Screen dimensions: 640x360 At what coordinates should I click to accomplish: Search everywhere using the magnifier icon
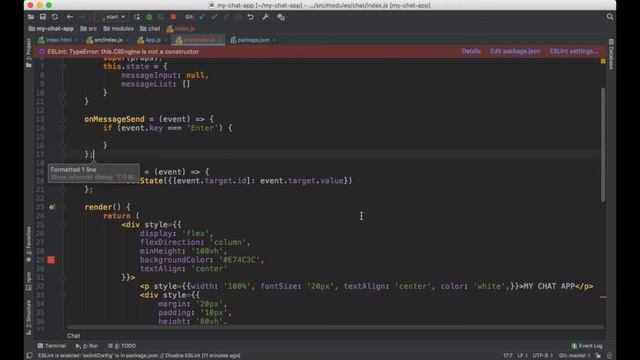(610, 17)
